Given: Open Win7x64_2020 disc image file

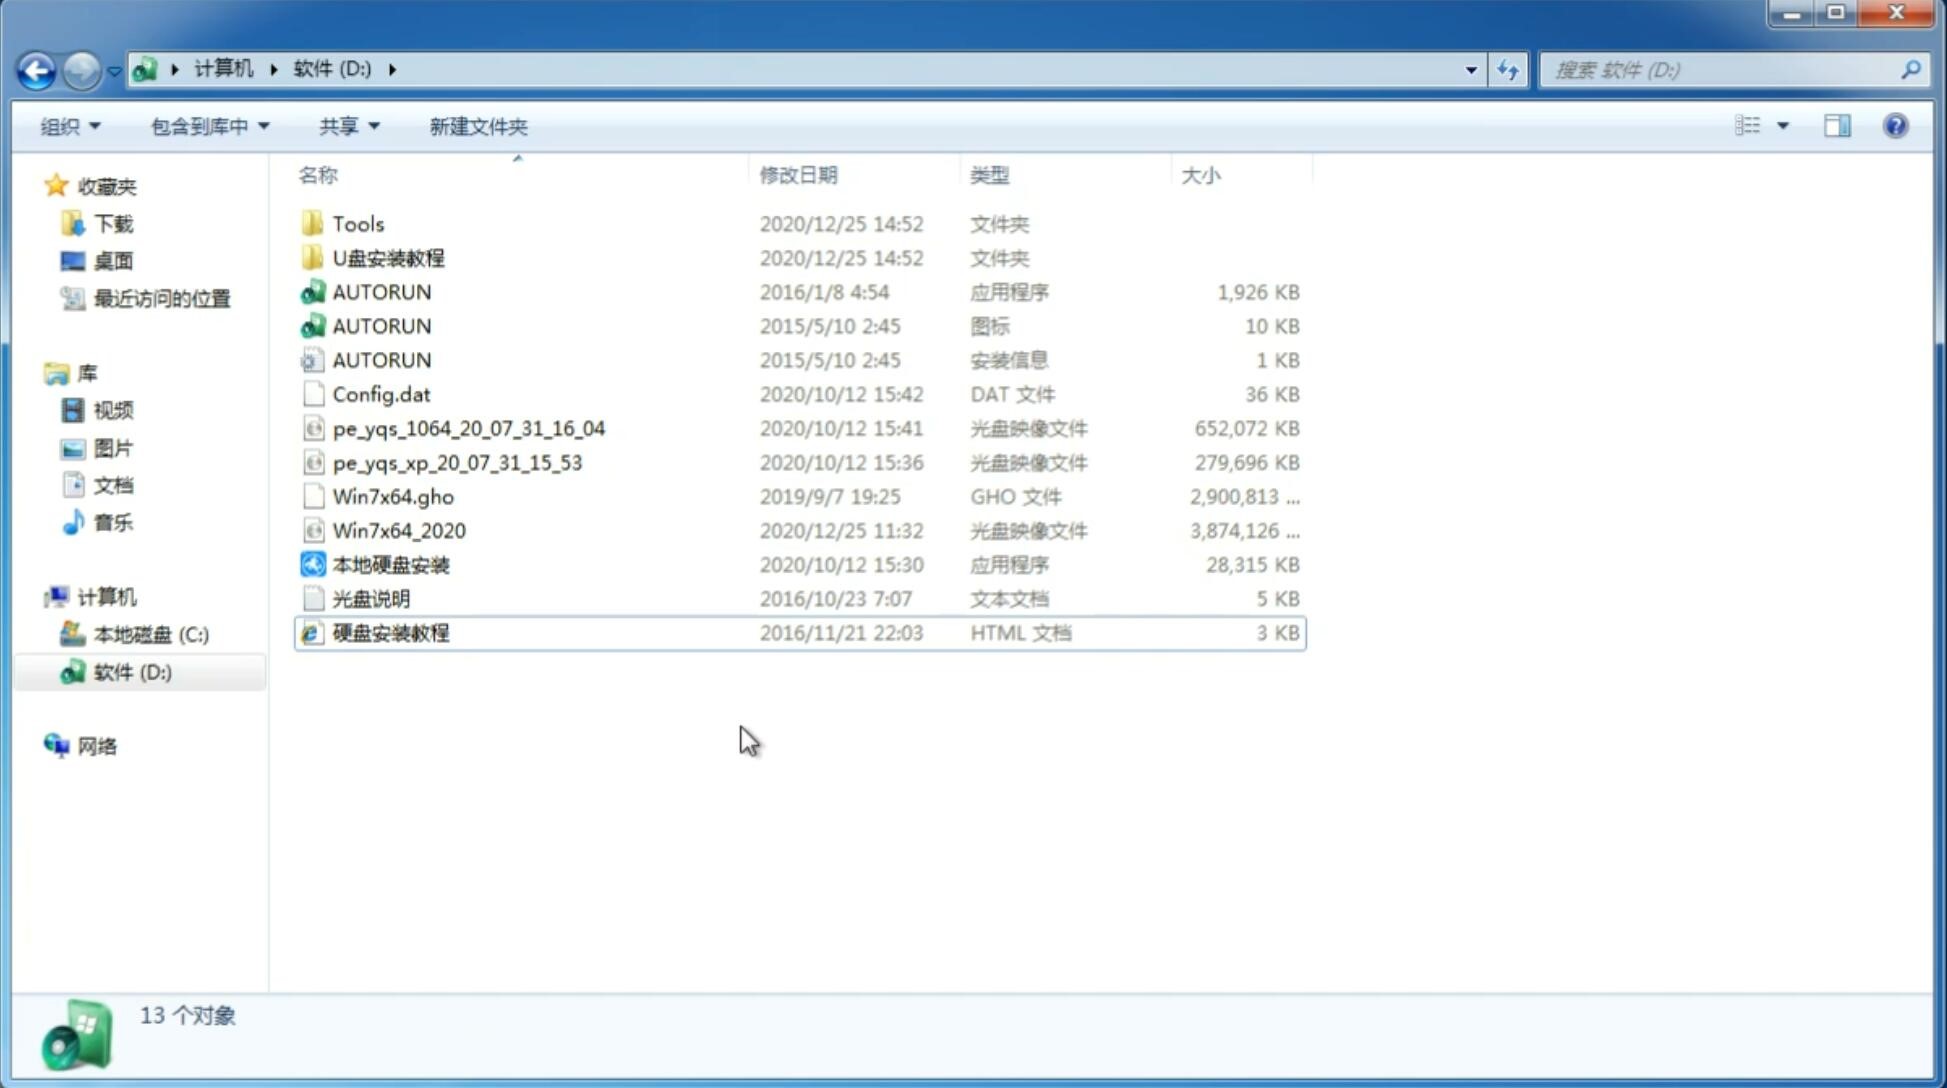Looking at the screenshot, I should (400, 529).
